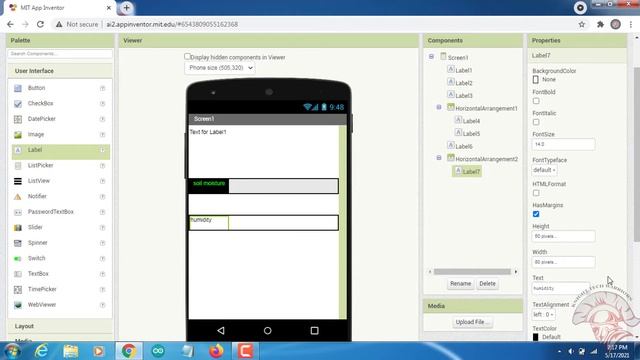Choose the Switch palette component
This screenshot has width=640, height=360.
(x=36, y=258)
